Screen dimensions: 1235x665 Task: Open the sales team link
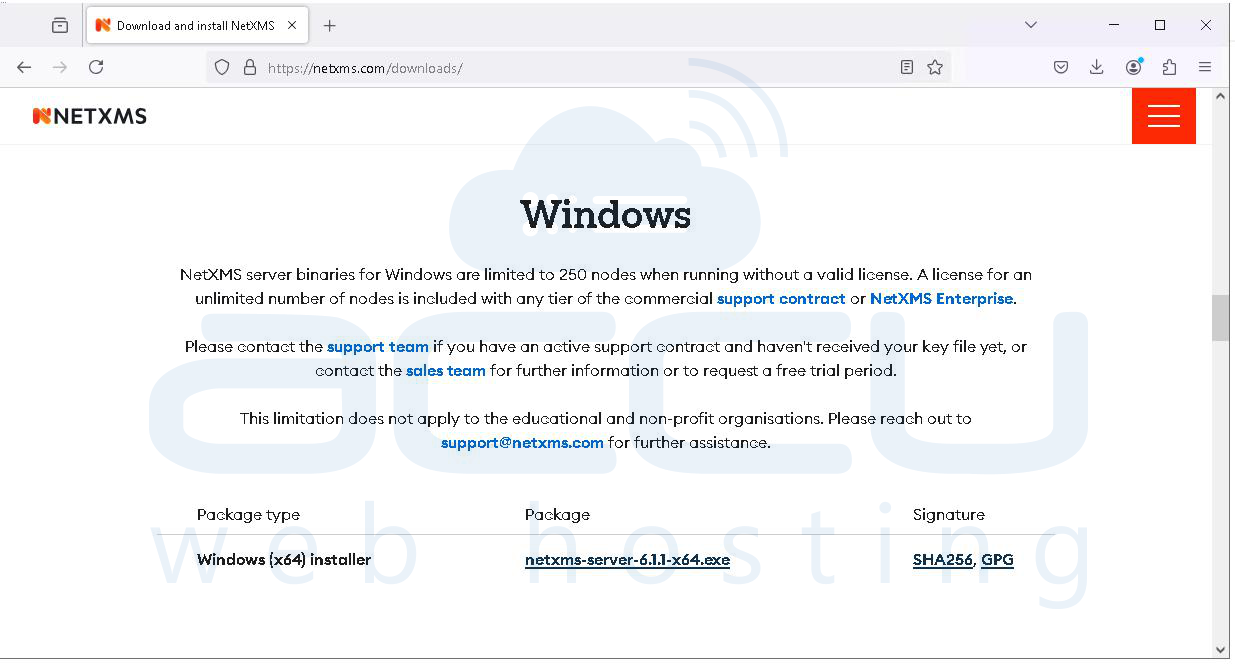coord(446,371)
